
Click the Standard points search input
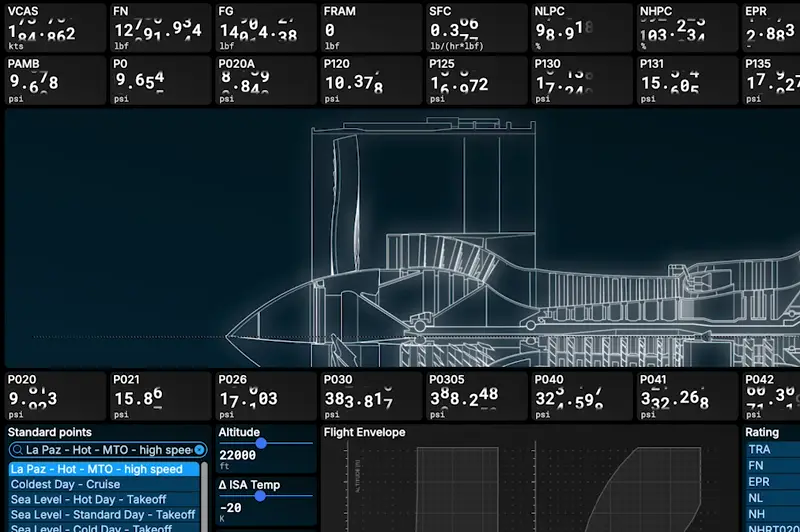click(108, 450)
